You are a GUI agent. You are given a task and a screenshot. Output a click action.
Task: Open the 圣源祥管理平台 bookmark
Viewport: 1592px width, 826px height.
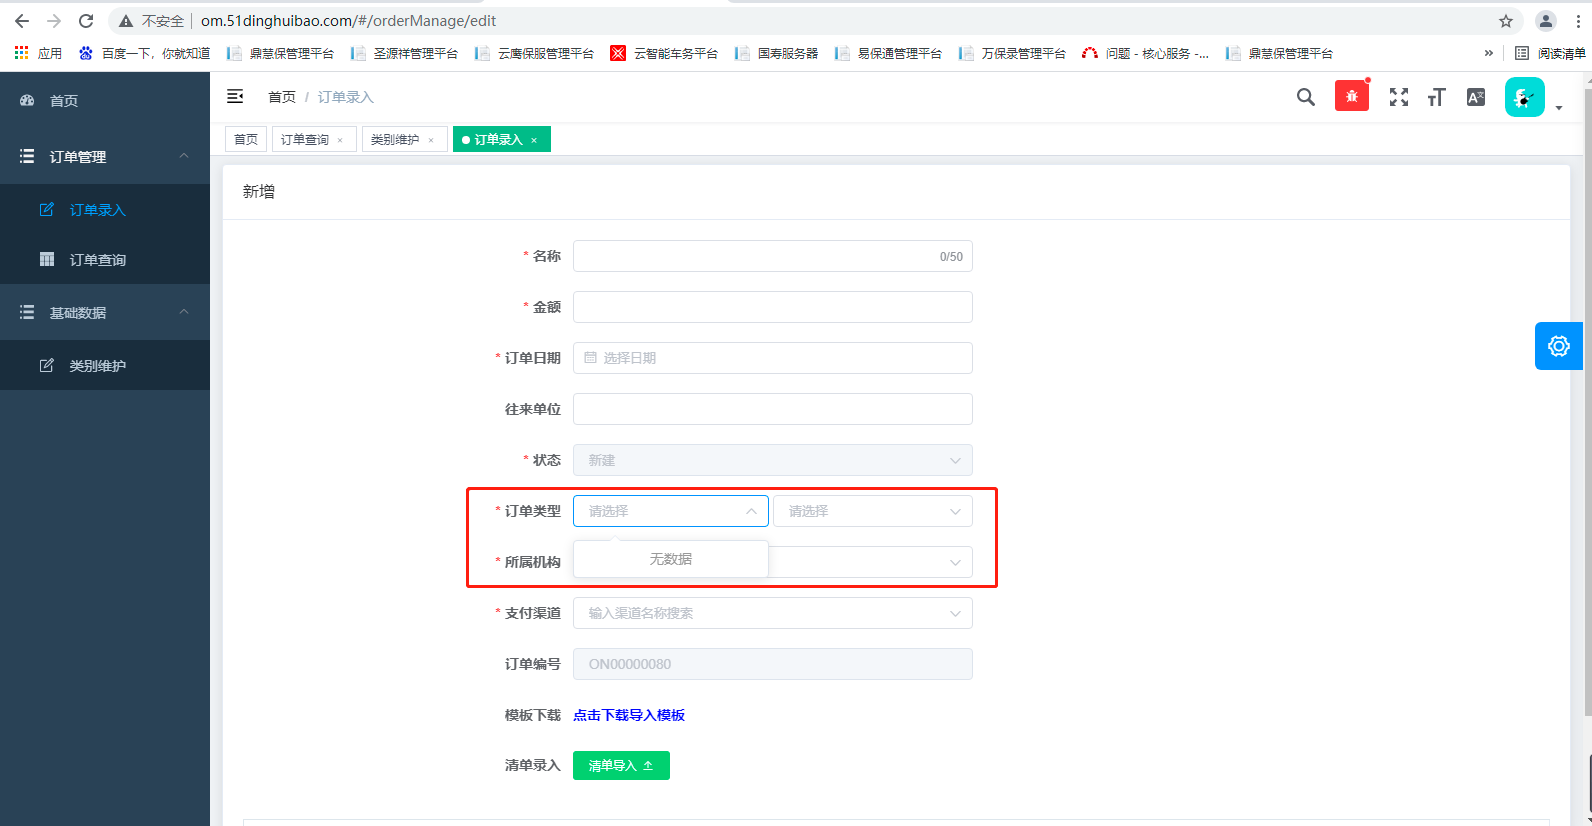(x=405, y=53)
